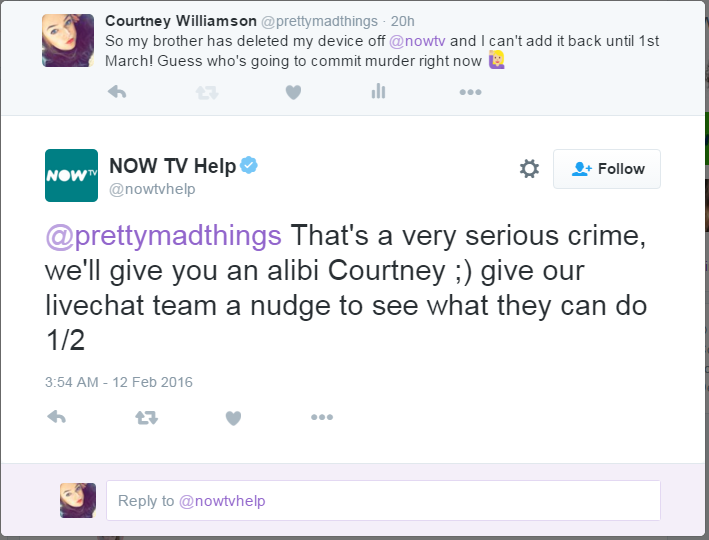This screenshot has height=540, width=709.
Task: View tweet activity bar chart icon
Action: [378, 91]
